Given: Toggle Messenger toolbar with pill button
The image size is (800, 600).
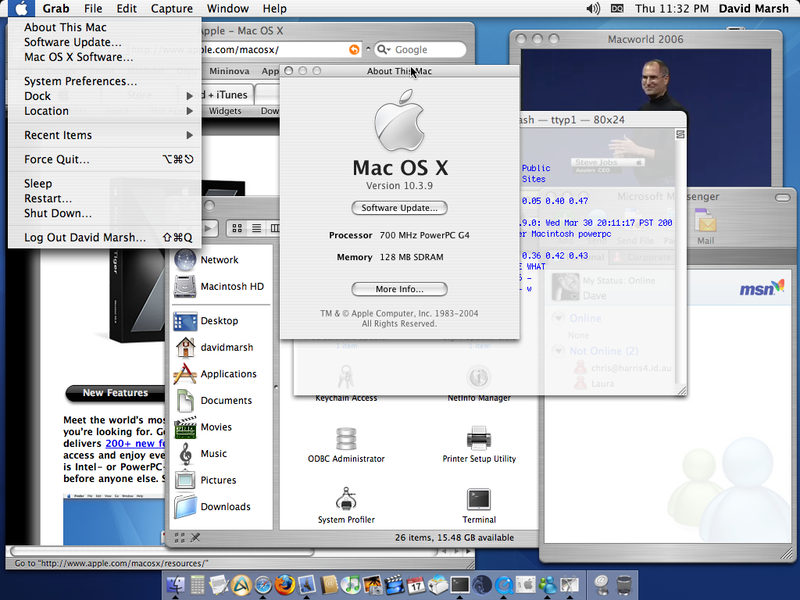Looking at the screenshot, I should pos(782,197).
